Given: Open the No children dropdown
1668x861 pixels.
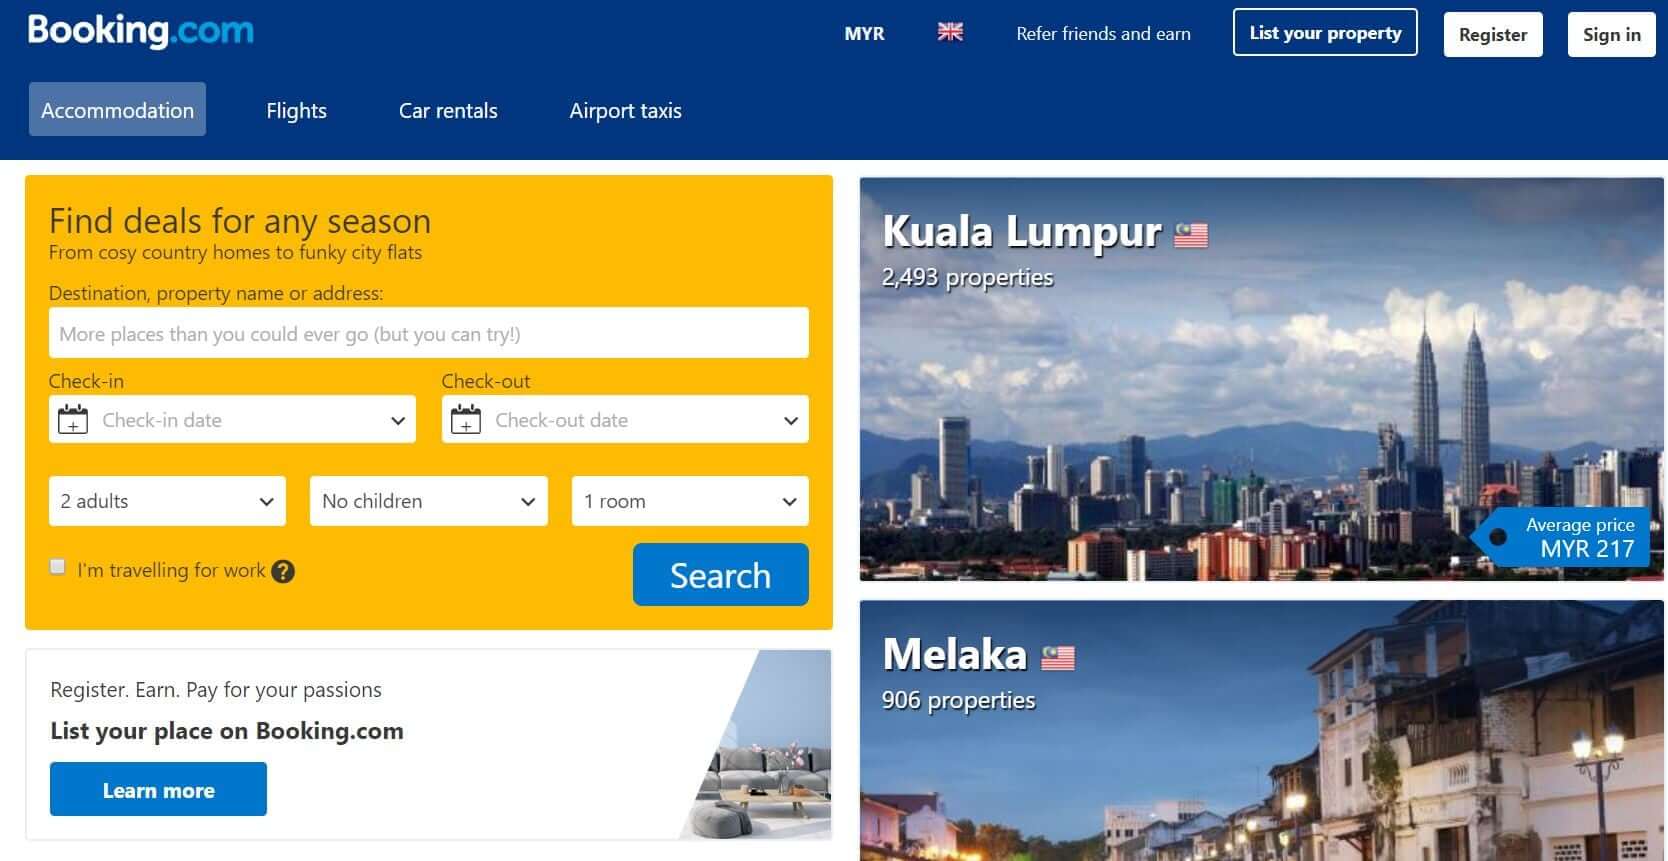Looking at the screenshot, I should point(429,501).
